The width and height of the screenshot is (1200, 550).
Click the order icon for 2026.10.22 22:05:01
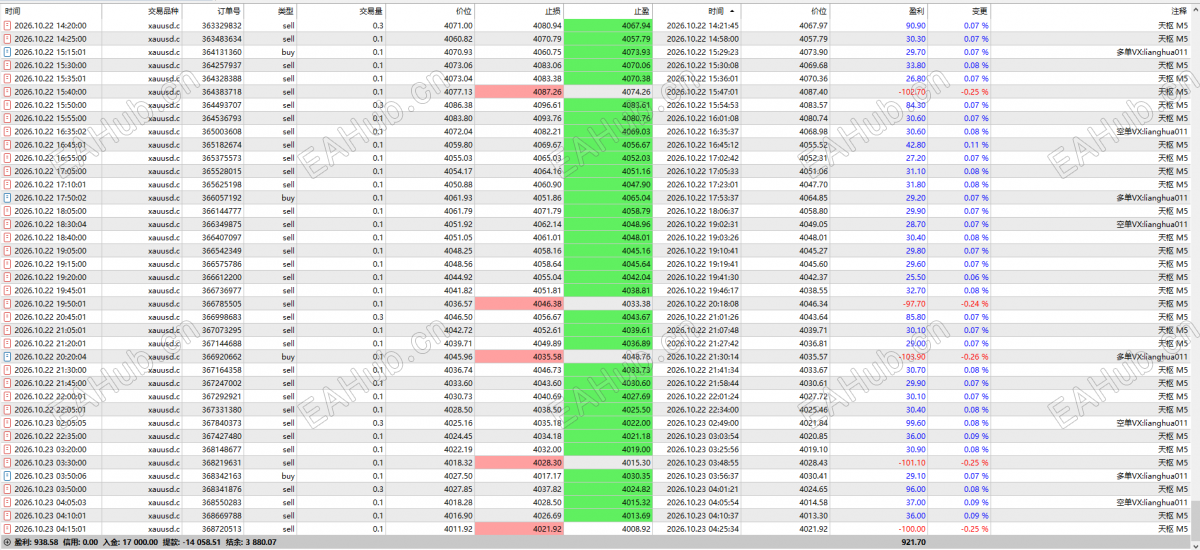pos(8,409)
